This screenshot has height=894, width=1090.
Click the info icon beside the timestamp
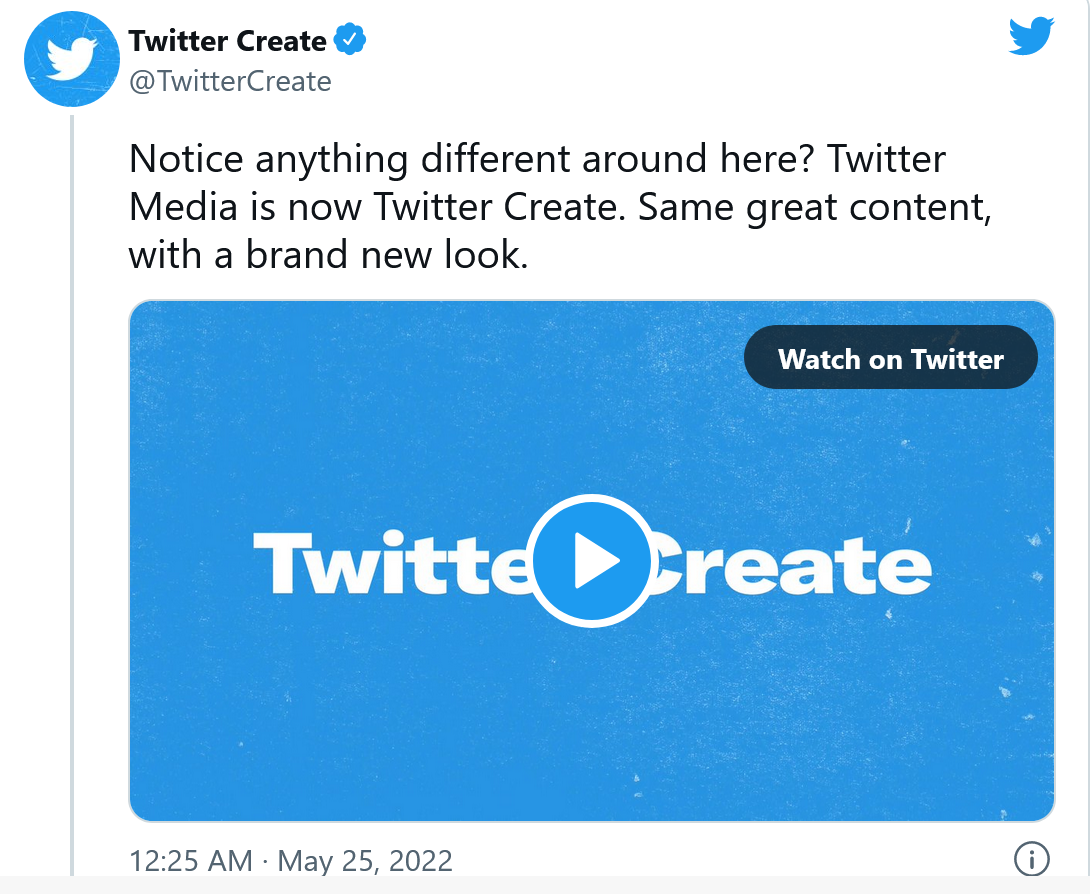1031,858
